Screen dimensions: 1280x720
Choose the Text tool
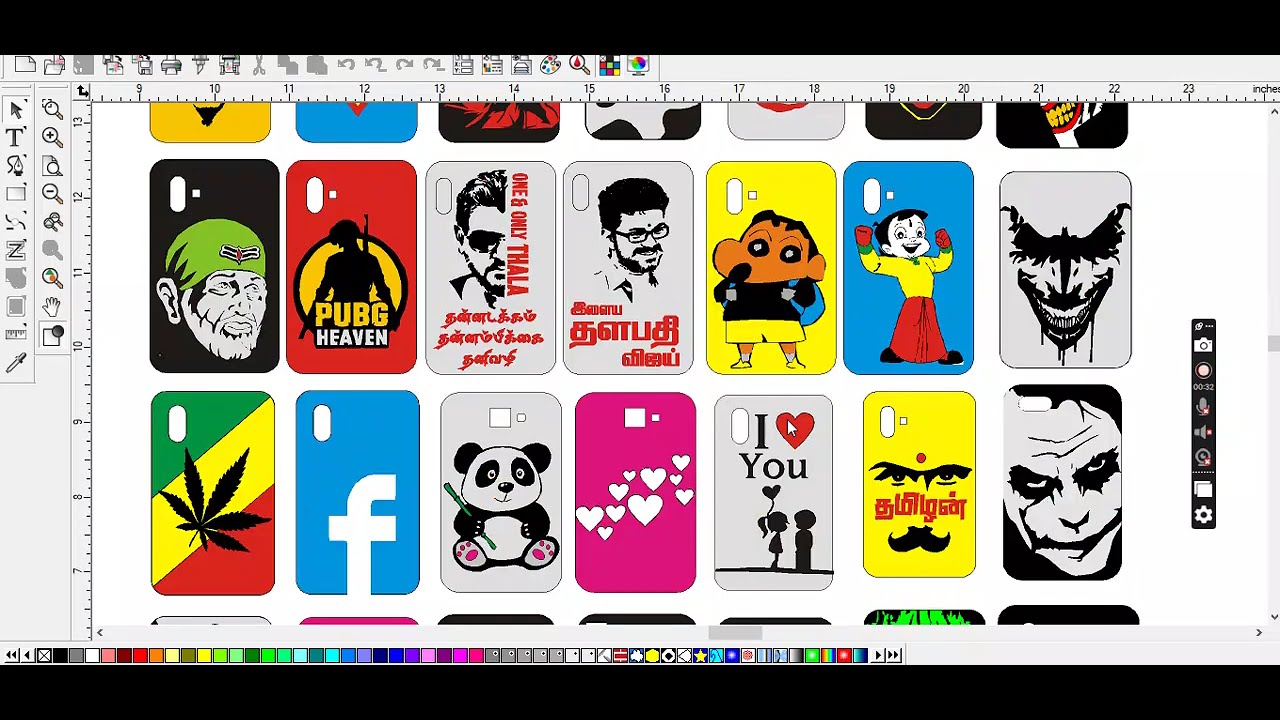pos(16,137)
